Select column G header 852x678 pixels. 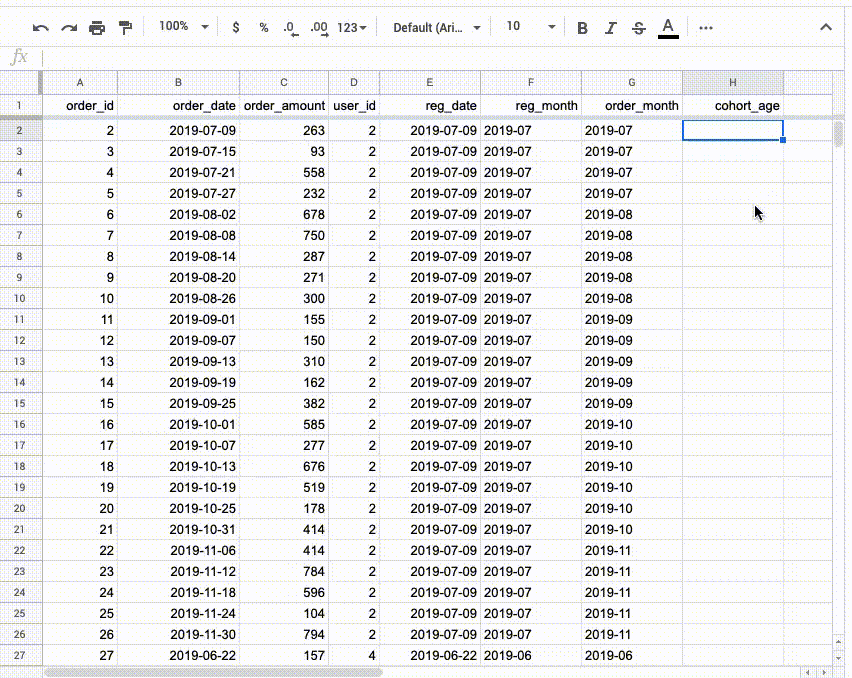pos(632,83)
